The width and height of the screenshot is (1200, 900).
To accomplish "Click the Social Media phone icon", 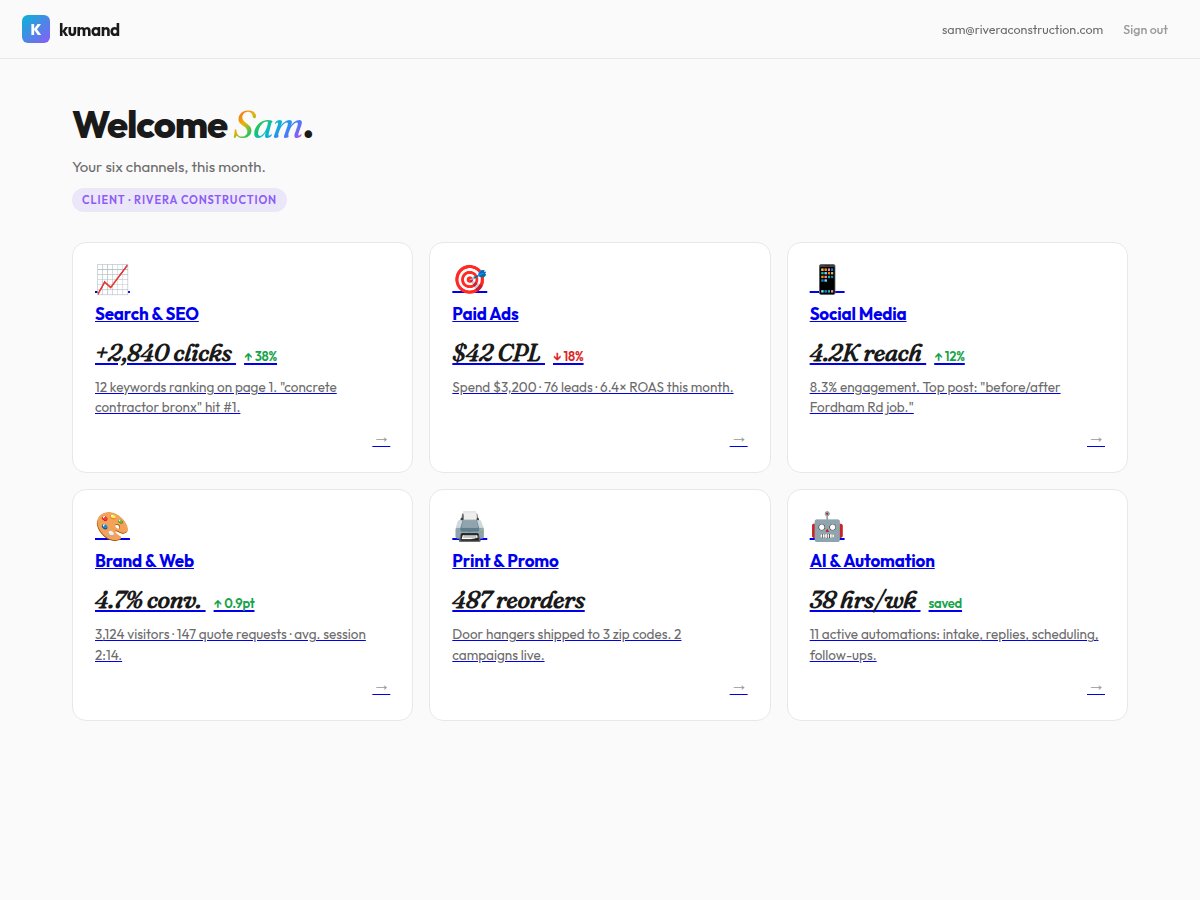I will (x=826, y=279).
